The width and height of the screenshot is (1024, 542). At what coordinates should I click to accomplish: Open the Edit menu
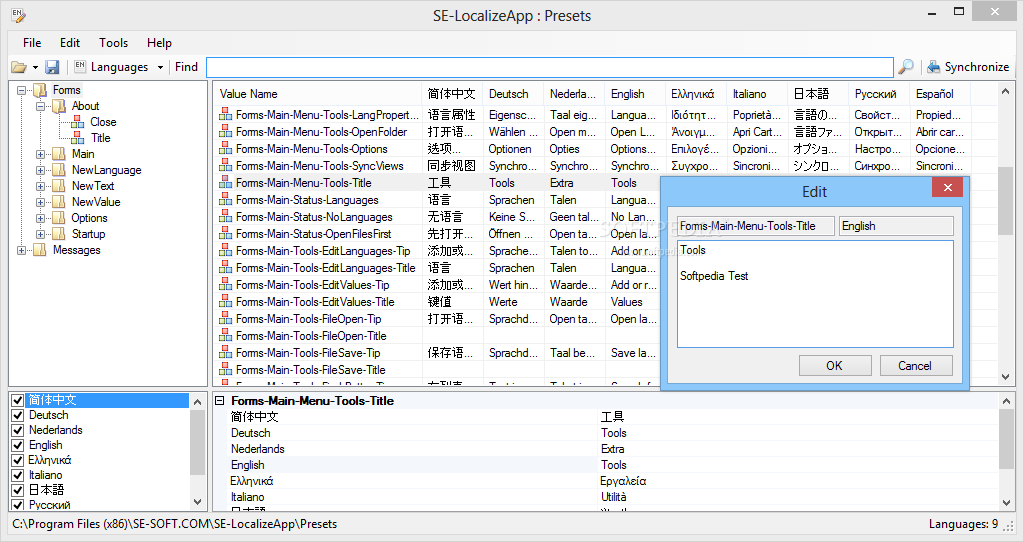(x=70, y=42)
